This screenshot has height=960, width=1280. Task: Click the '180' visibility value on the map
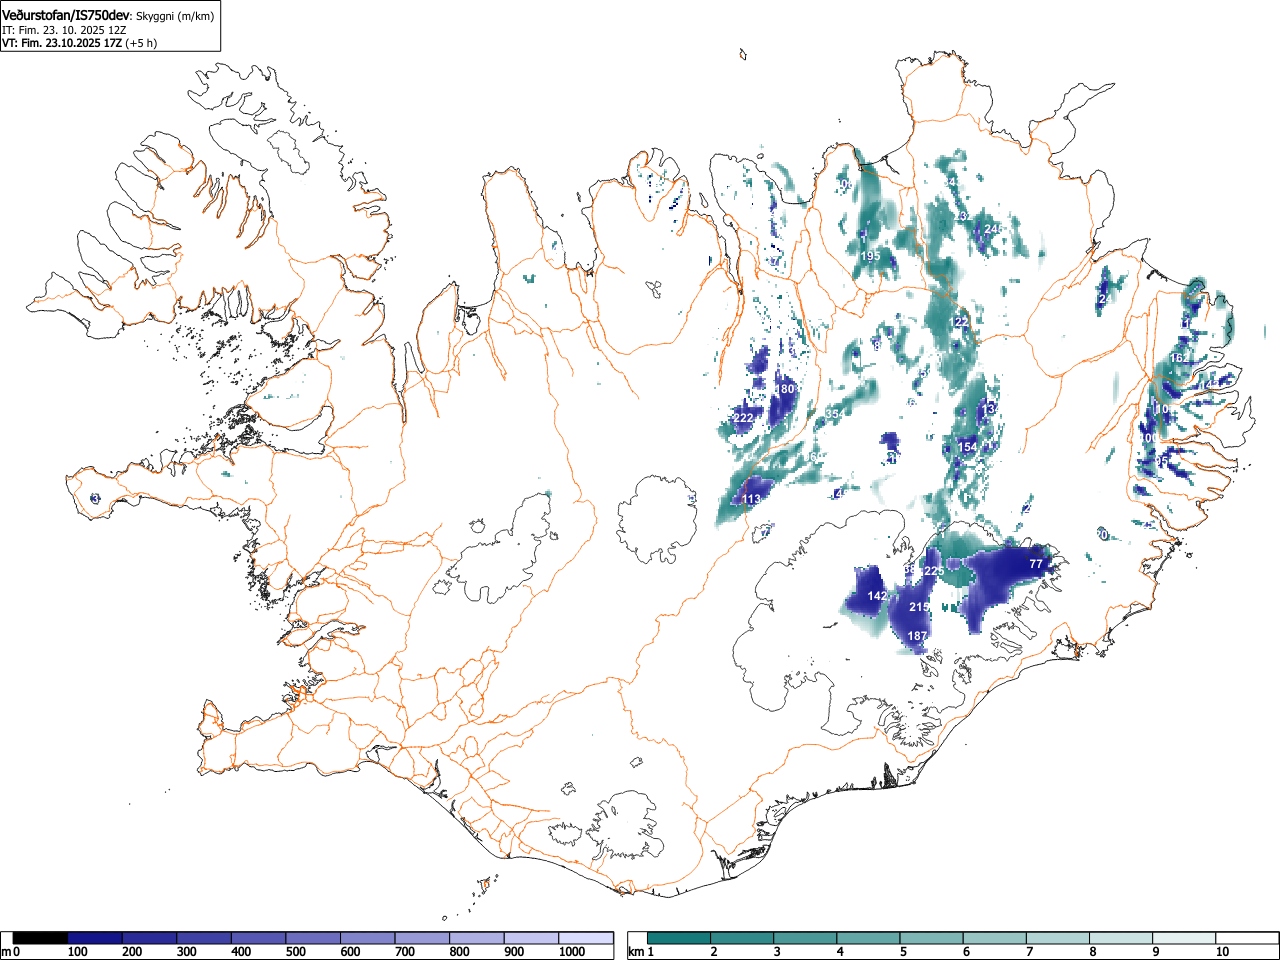point(785,389)
